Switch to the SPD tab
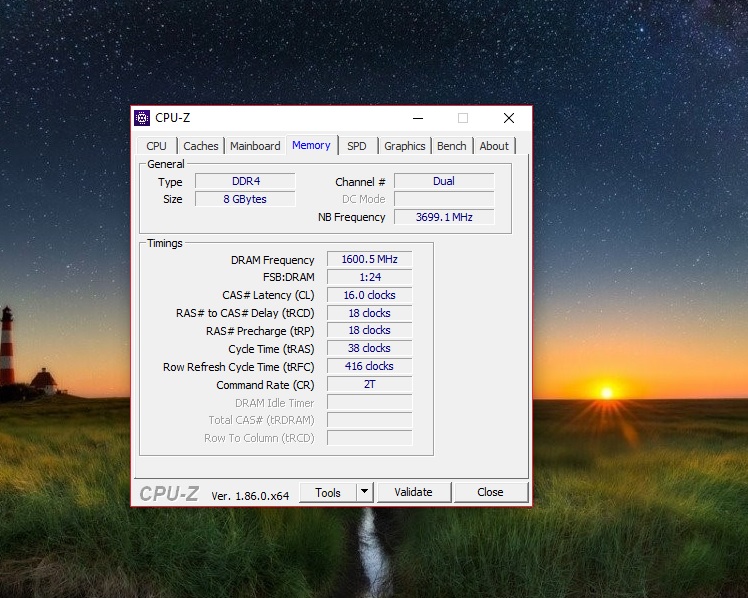Screen dimensions: 748x598 tap(357, 146)
